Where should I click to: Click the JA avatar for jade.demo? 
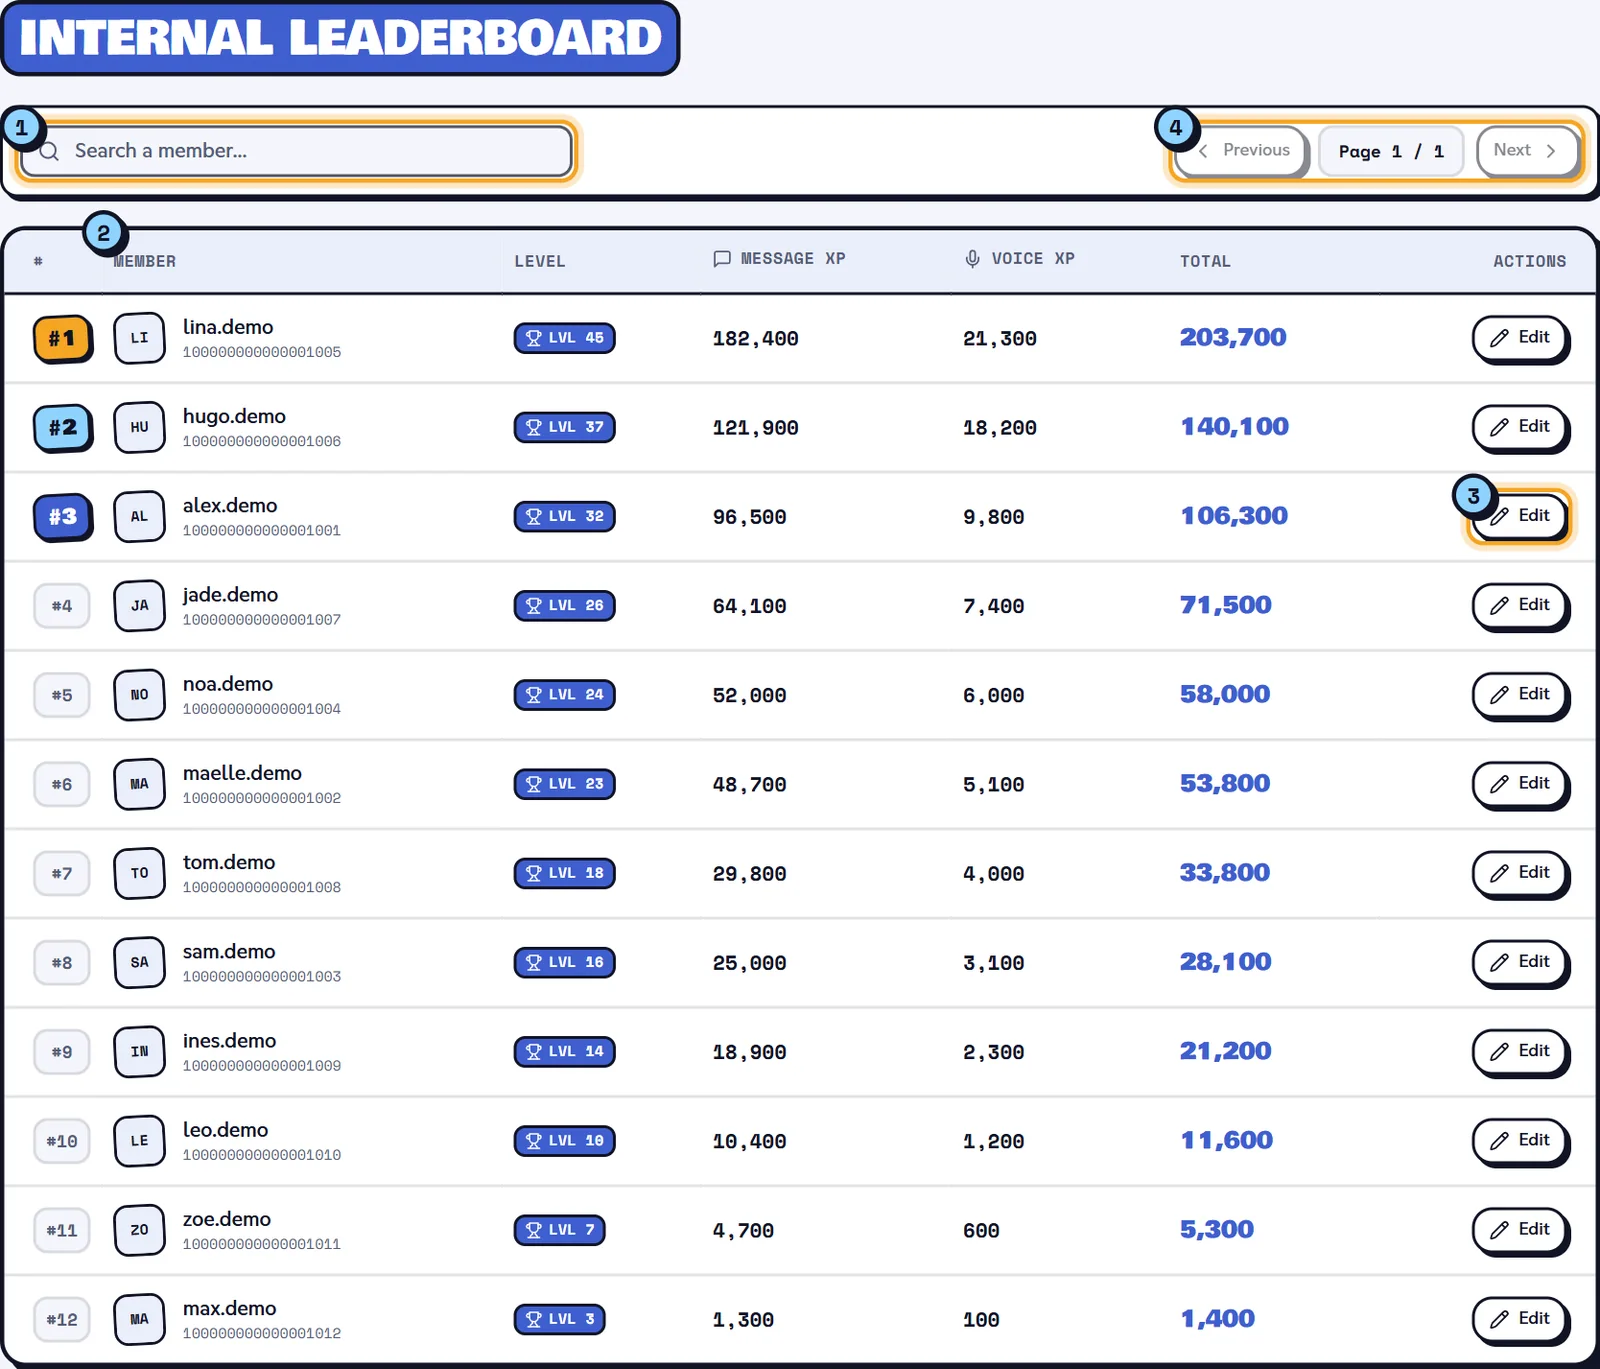click(139, 606)
